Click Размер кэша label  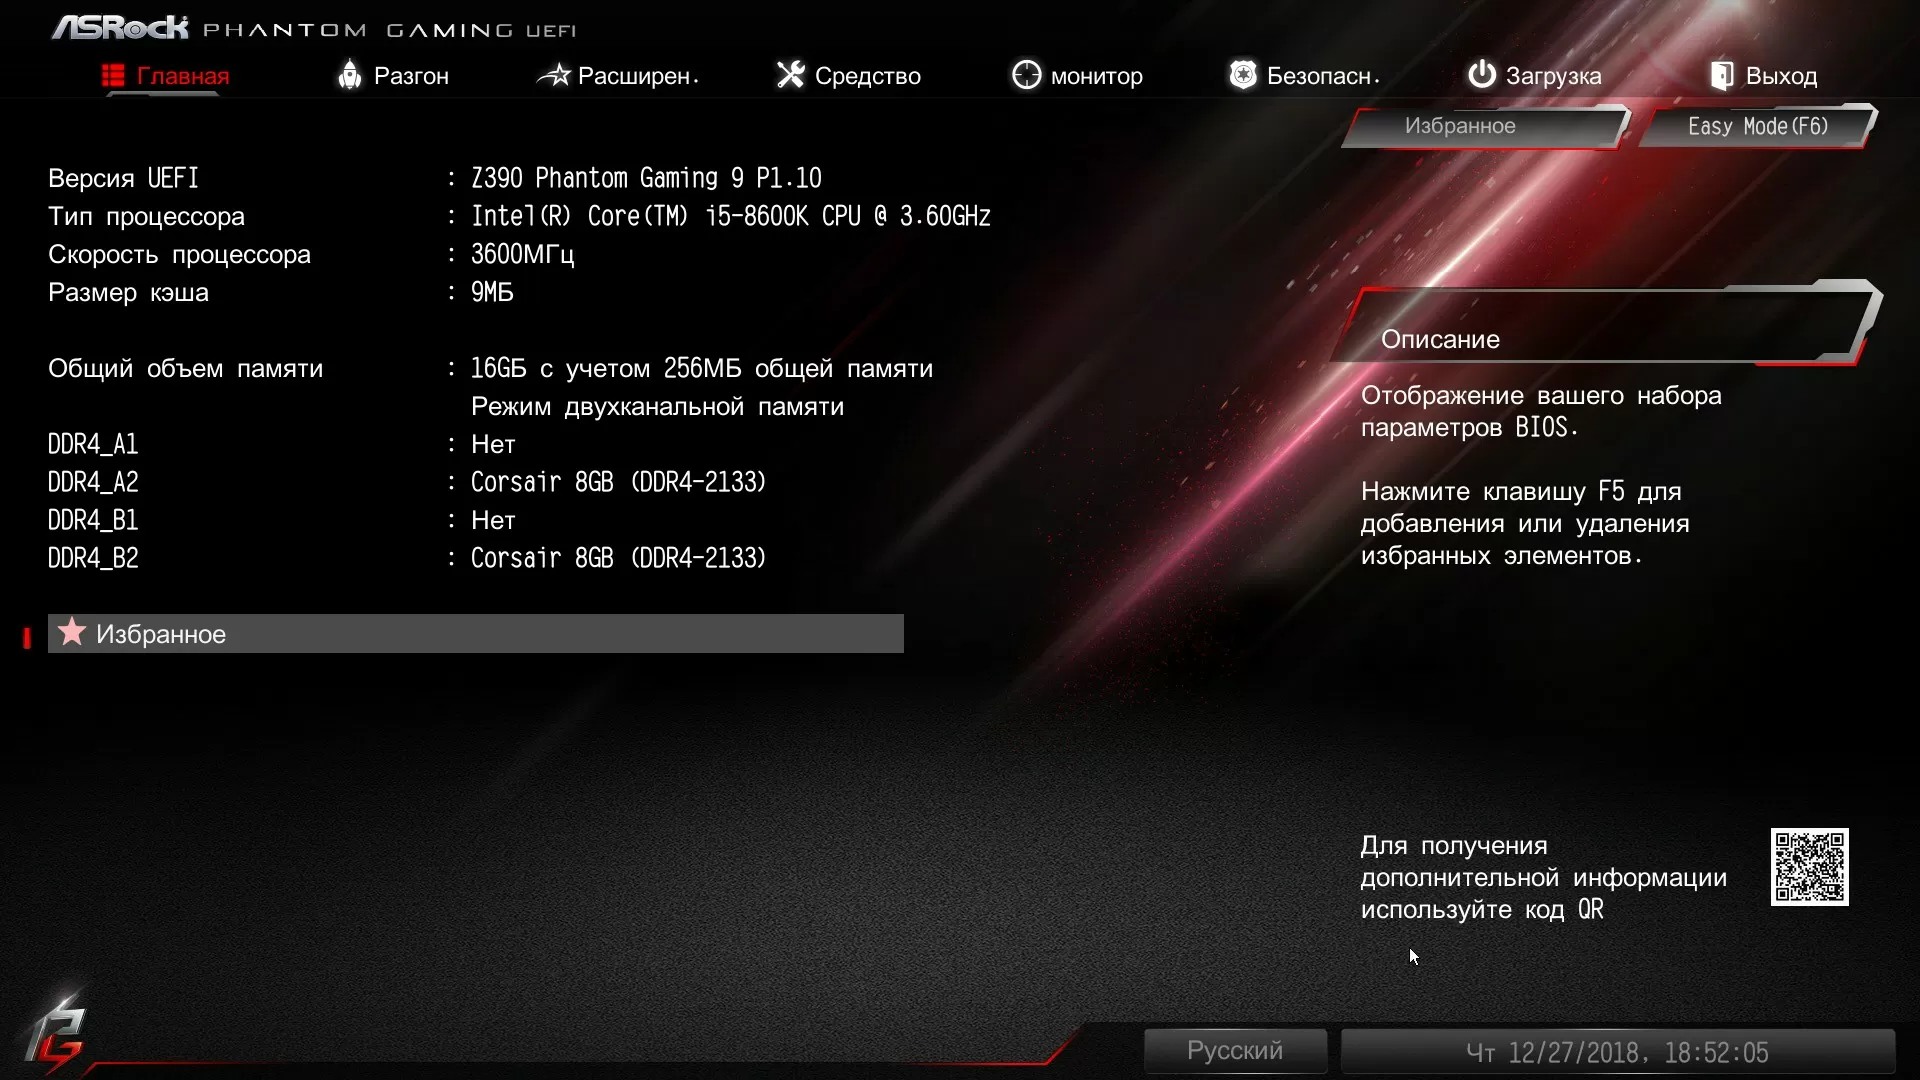tap(128, 292)
